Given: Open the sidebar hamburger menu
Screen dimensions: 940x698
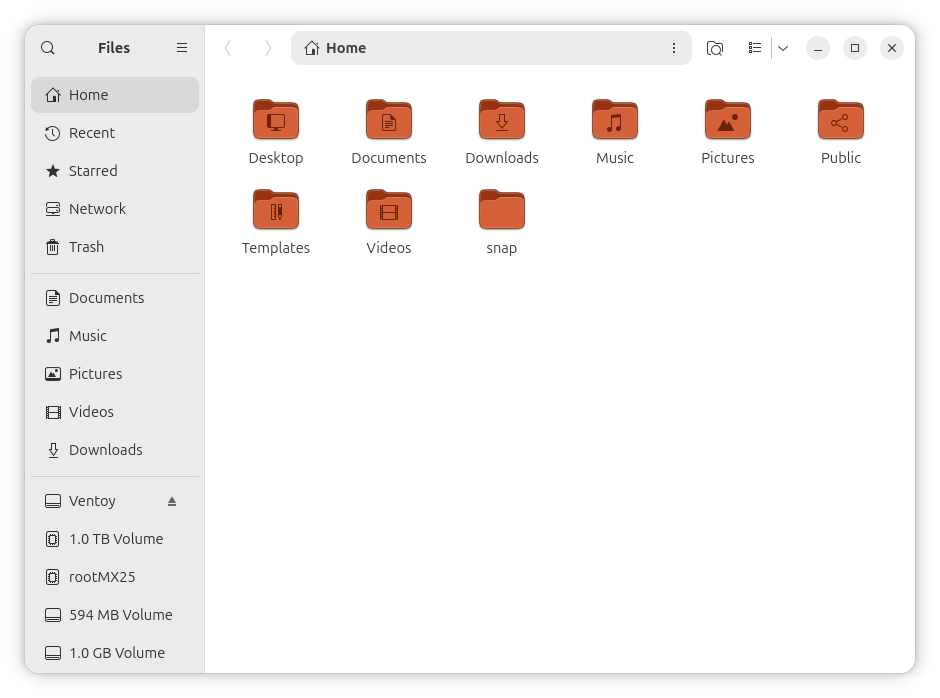Looking at the screenshot, I should pyautogui.click(x=182, y=48).
